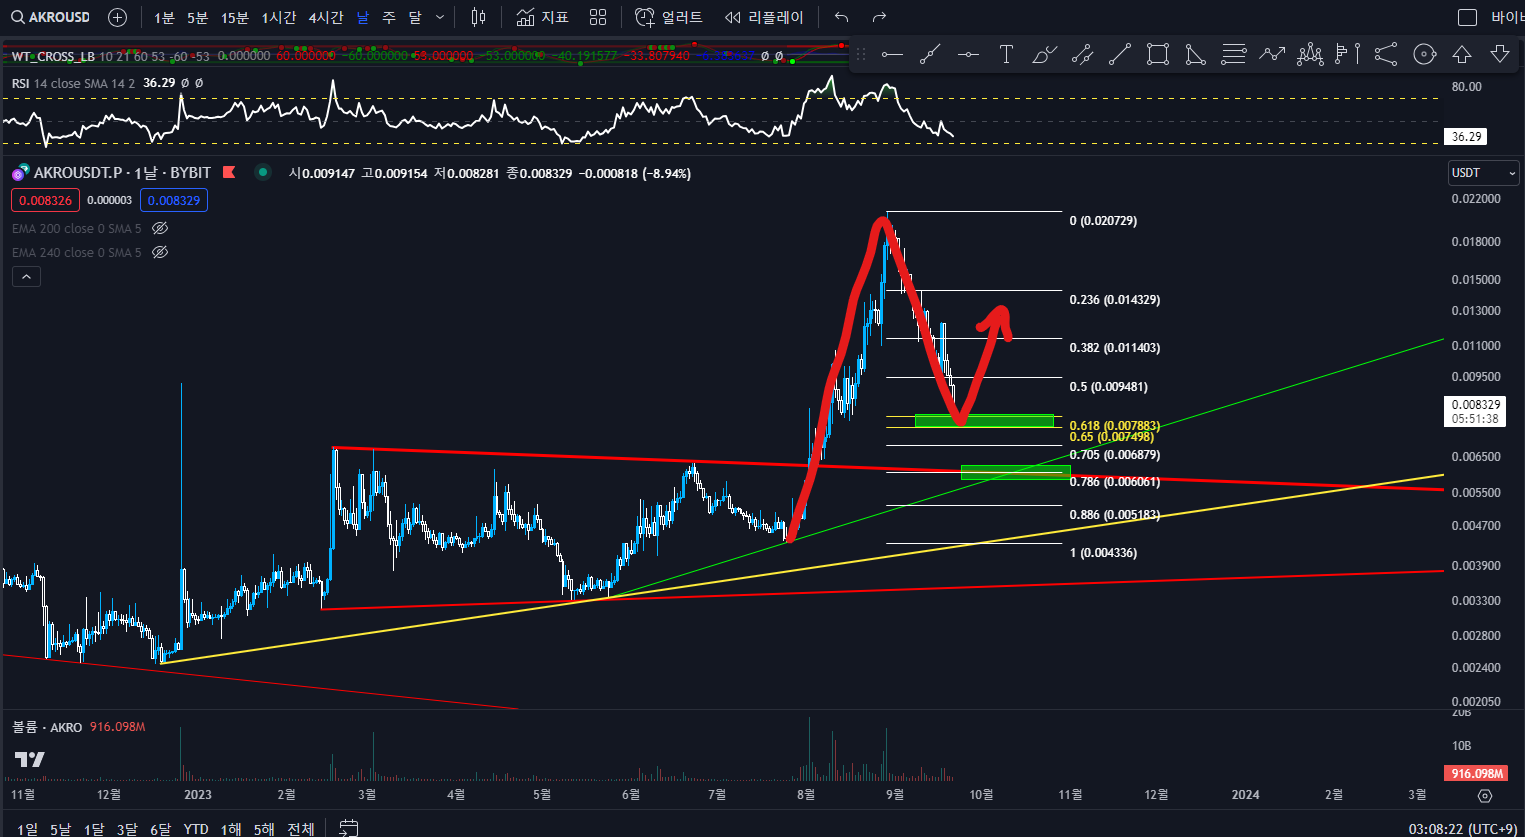Select the Fib circles tool
Viewport: 1525px width, 837px height.
1424,54
